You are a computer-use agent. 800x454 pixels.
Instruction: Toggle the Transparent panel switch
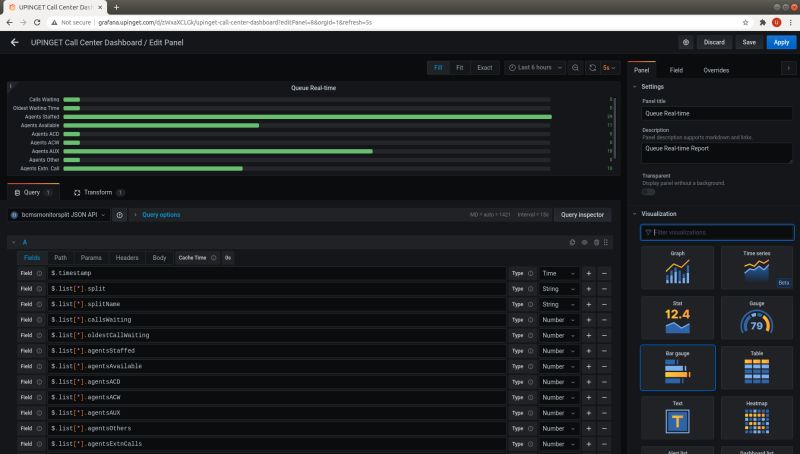[648, 192]
